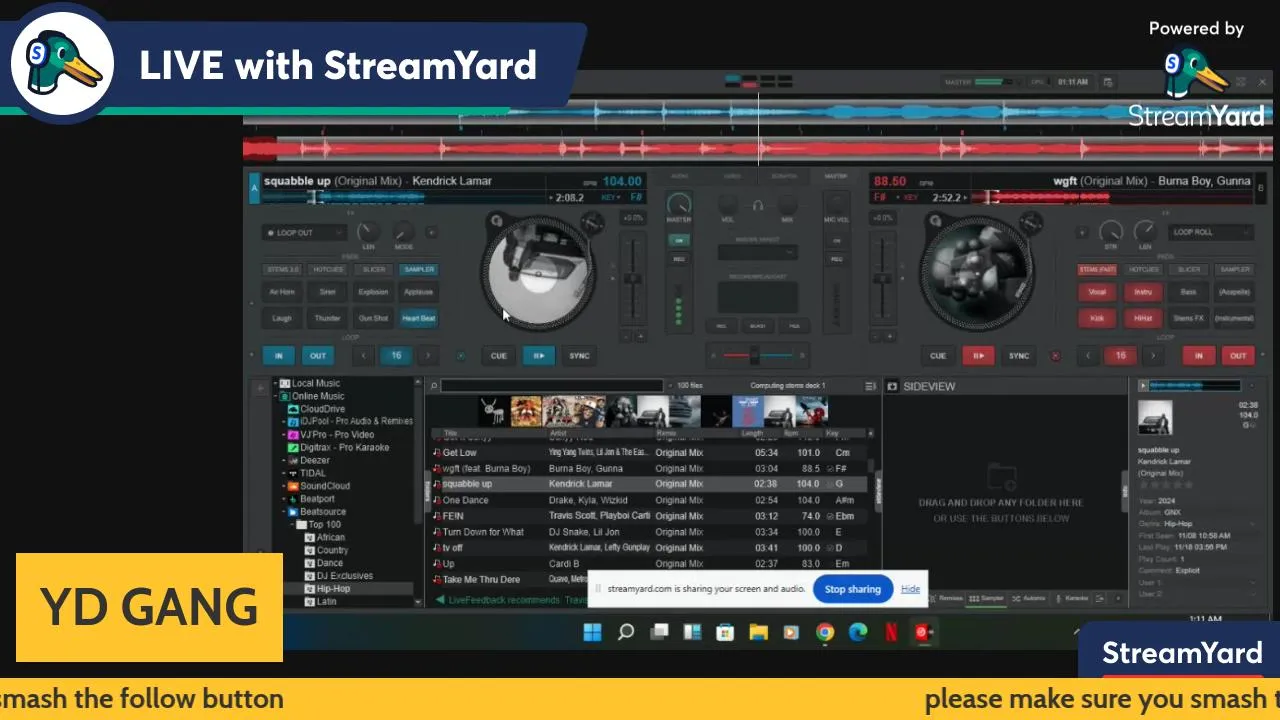This screenshot has width=1280, height=720.
Task: Set loop IN point on deck A
Action: pyautogui.click(x=278, y=356)
